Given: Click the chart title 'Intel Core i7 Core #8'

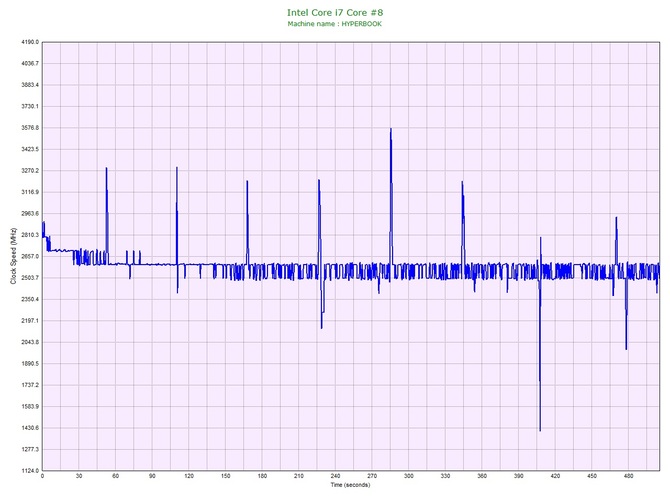Looking at the screenshot, I should coord(335,12).
